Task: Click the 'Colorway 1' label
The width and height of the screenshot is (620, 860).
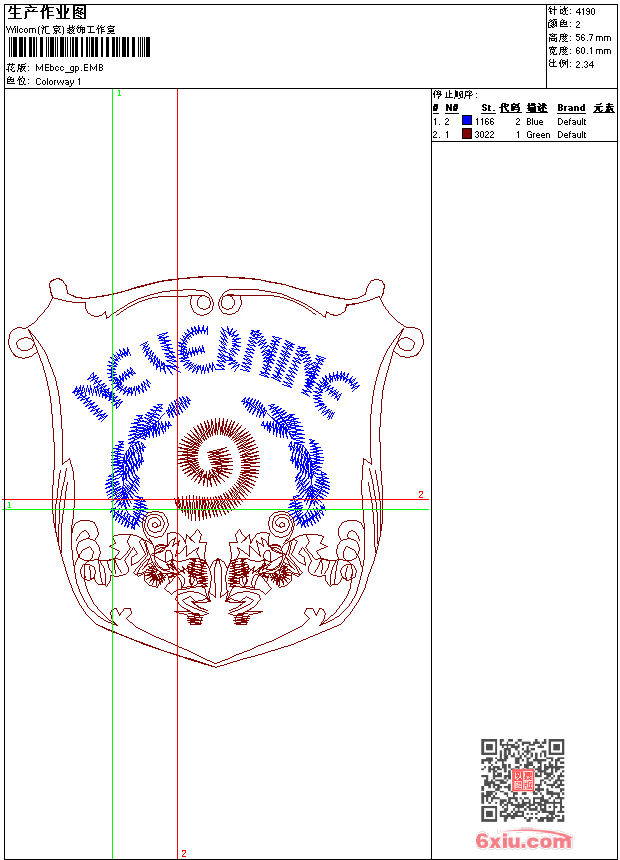Action: pyautogui.click(x=58, y=82)
